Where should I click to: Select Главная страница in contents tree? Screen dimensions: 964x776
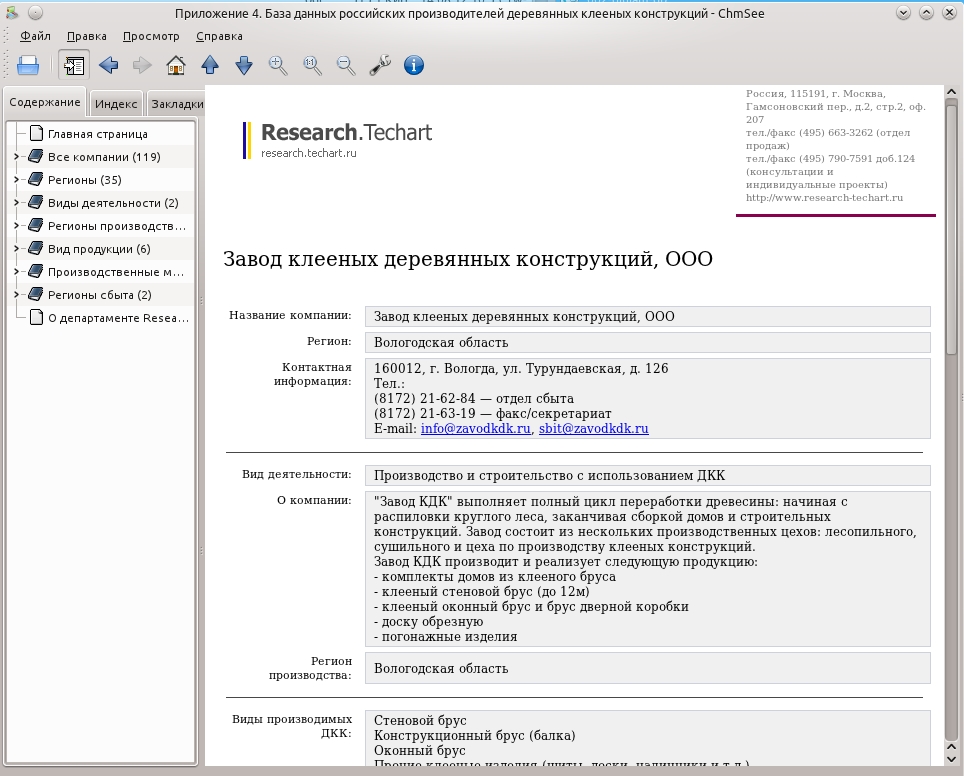[98, 134]
